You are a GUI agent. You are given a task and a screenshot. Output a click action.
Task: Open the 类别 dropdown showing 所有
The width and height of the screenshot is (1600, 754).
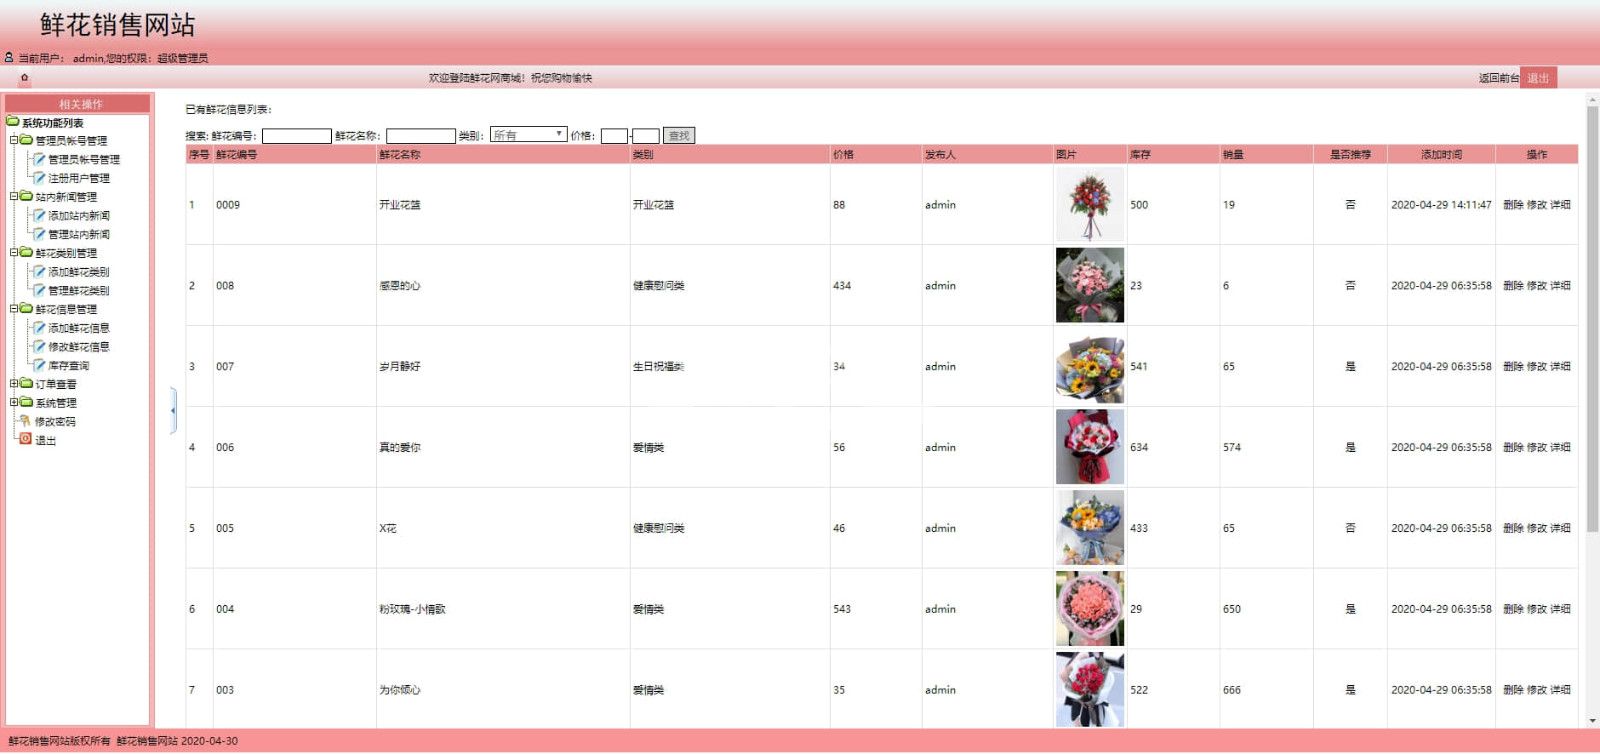coord(528,135)
